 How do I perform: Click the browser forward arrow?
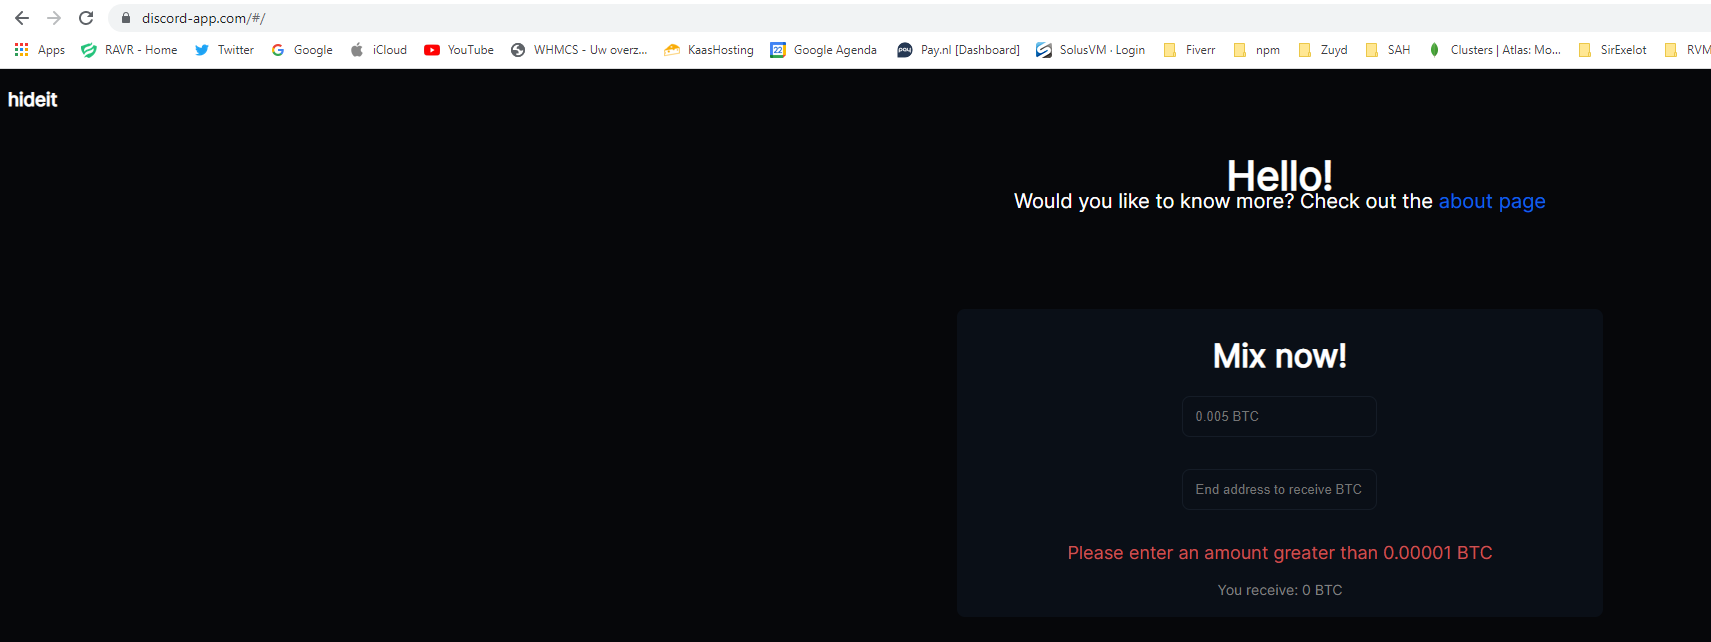pyautogui.click(x=54, y=18)
